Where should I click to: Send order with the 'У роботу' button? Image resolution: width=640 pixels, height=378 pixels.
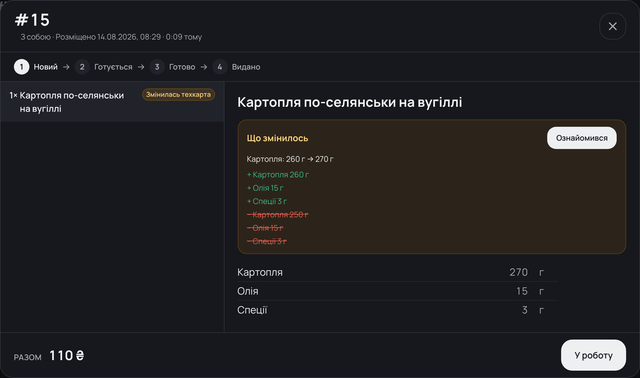pyautogui.click(x=593, y=355)
